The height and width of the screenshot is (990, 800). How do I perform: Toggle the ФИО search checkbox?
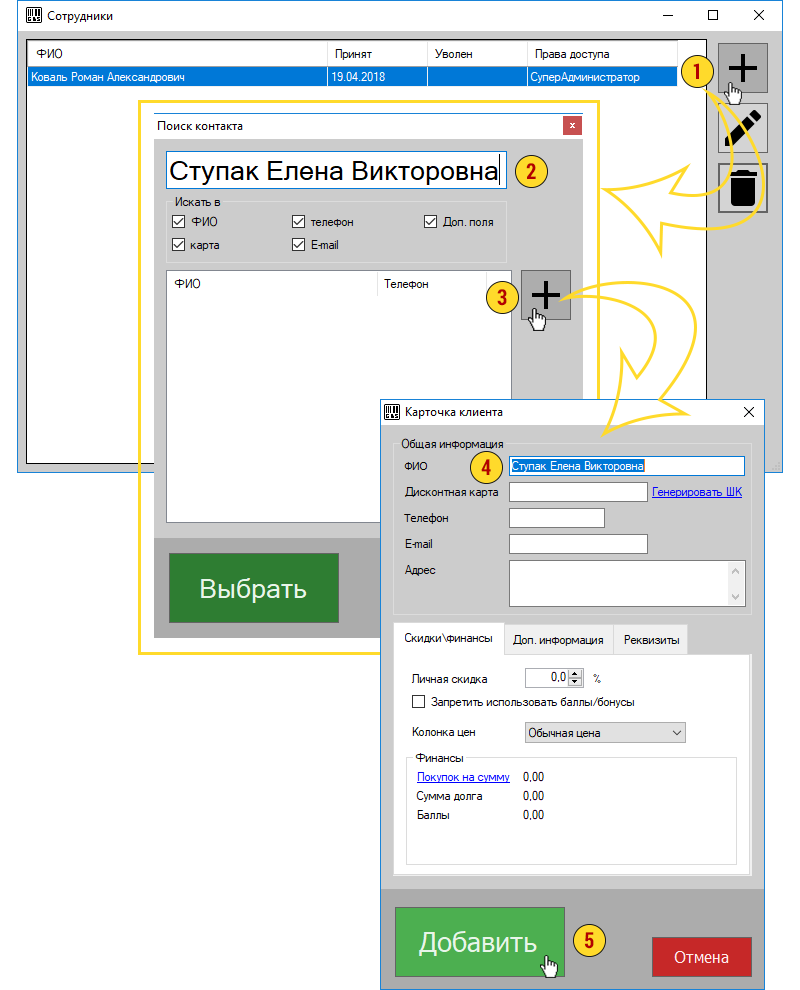tap(179, 222)
